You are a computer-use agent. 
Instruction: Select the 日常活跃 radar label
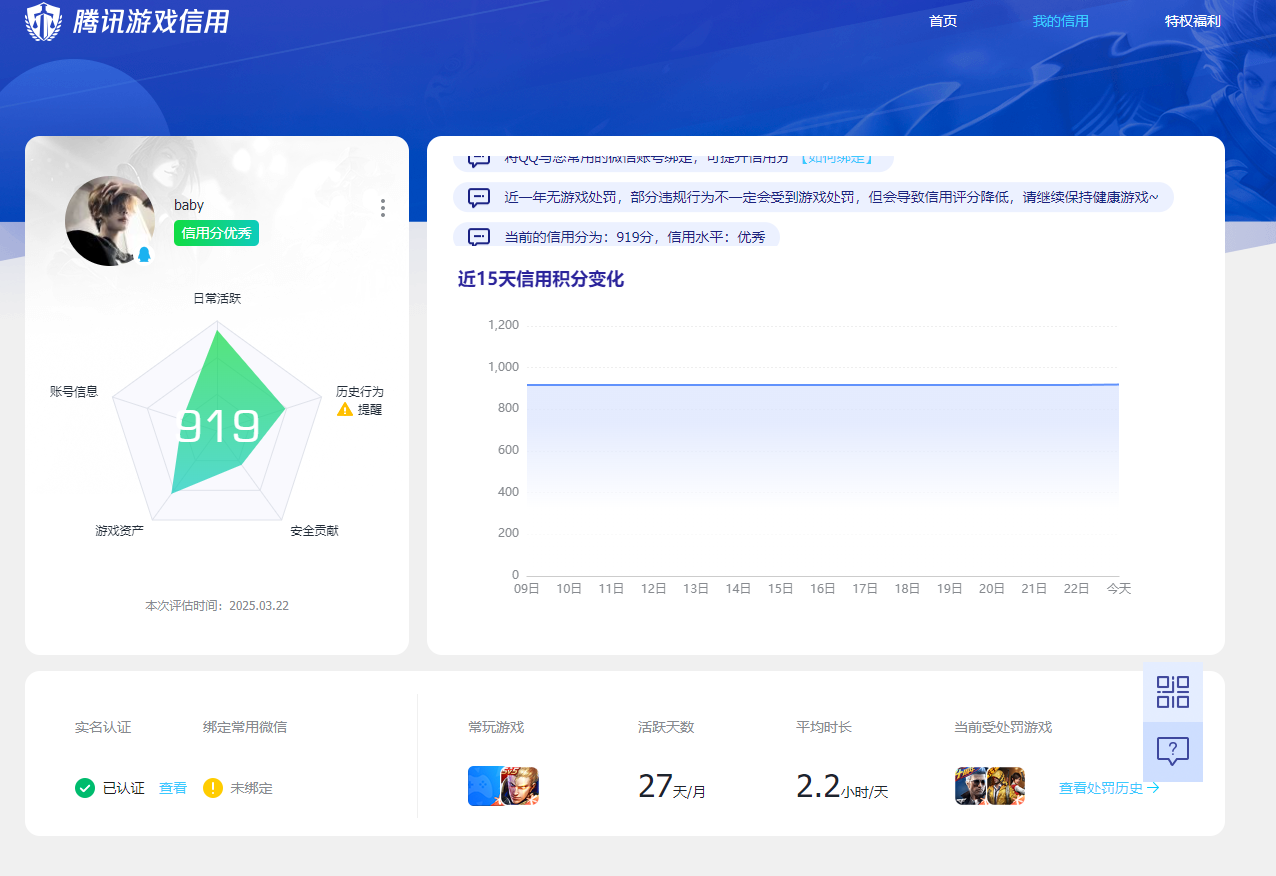pyautogui.click(x=217, y=298)
